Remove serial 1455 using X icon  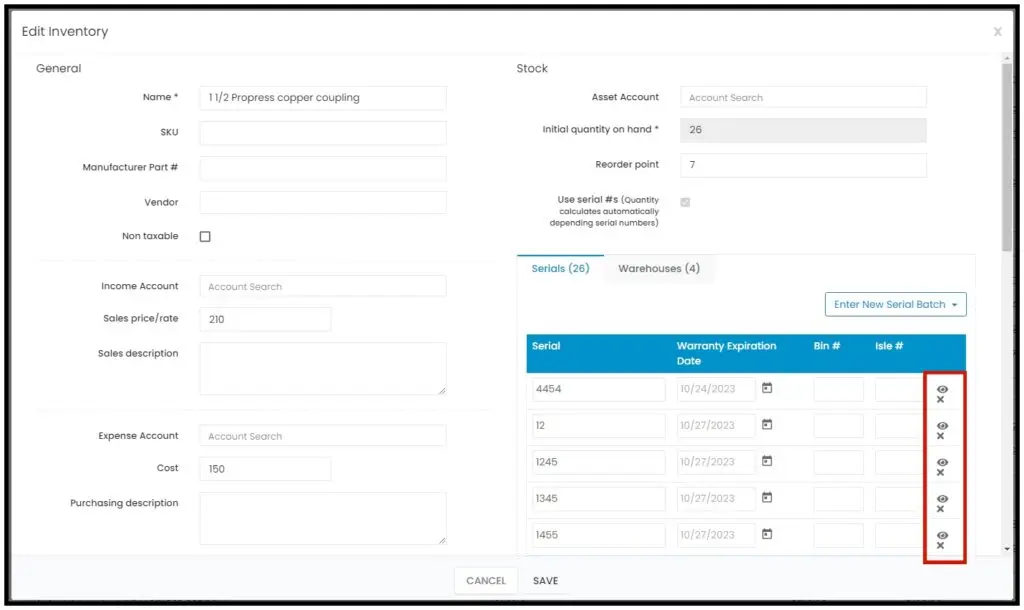pos(940,546)
